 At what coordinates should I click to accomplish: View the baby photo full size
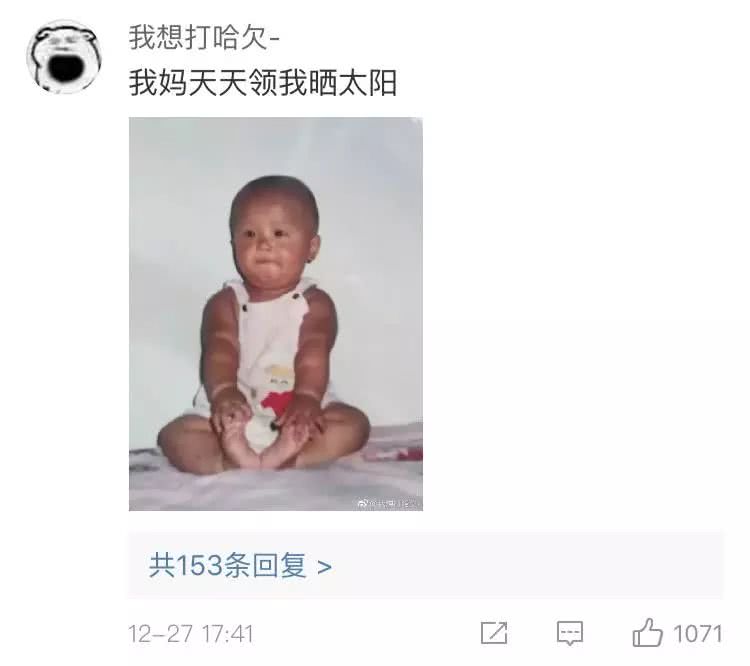276,314
